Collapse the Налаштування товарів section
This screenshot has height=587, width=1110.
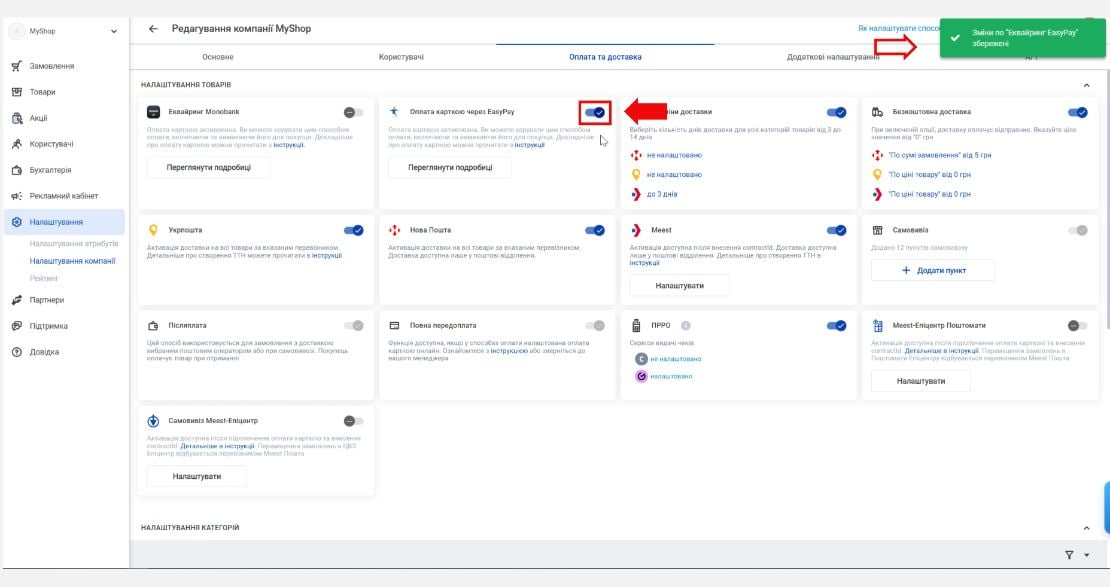(x=1087, y=85)
